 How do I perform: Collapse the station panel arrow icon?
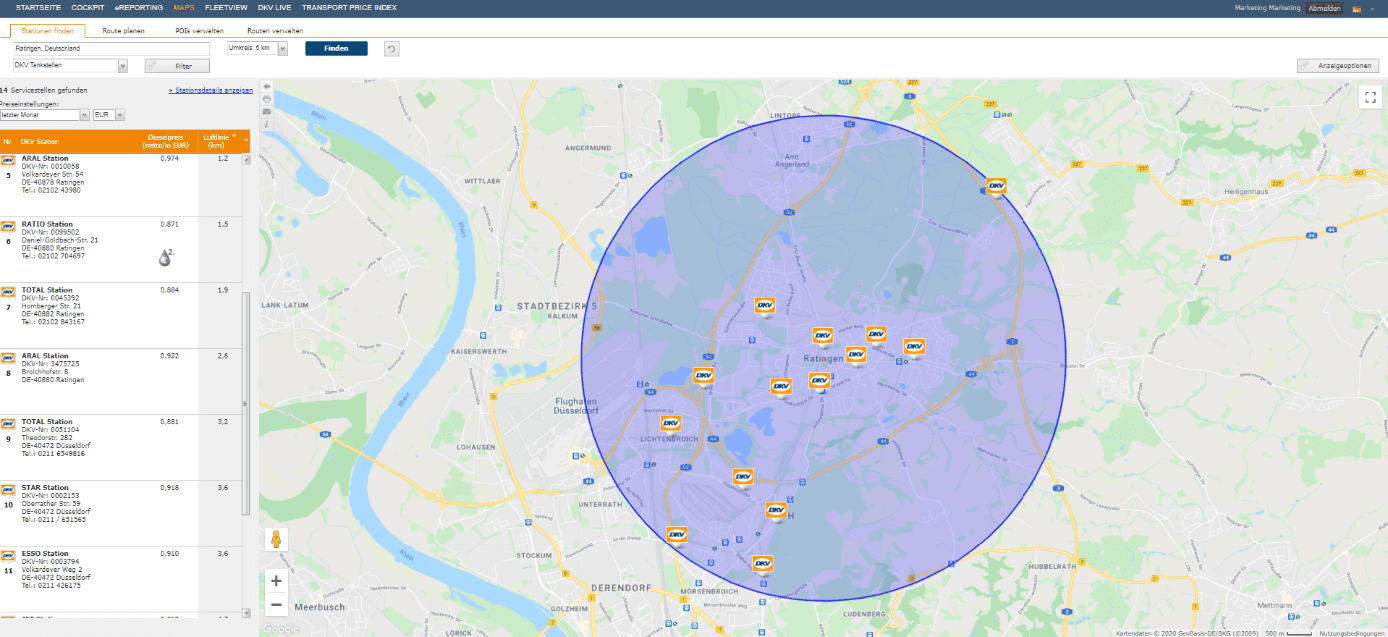pyautogui.click(x=266, y=87)
